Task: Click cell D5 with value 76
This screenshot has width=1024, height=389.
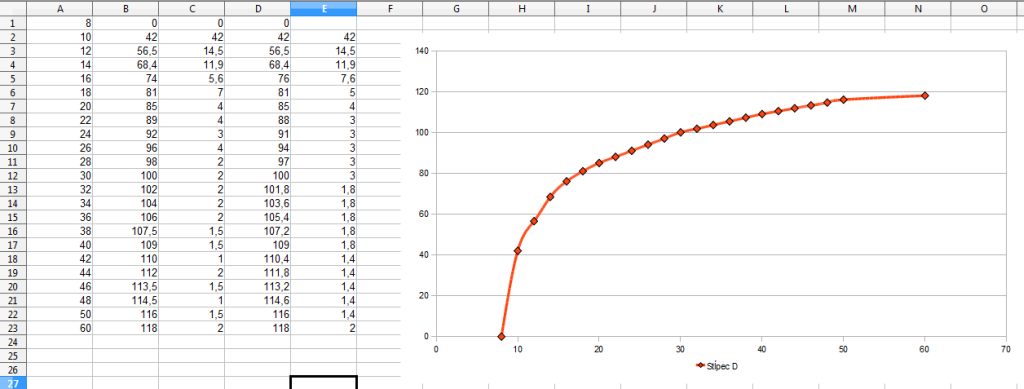Action: tap(257, 78)
